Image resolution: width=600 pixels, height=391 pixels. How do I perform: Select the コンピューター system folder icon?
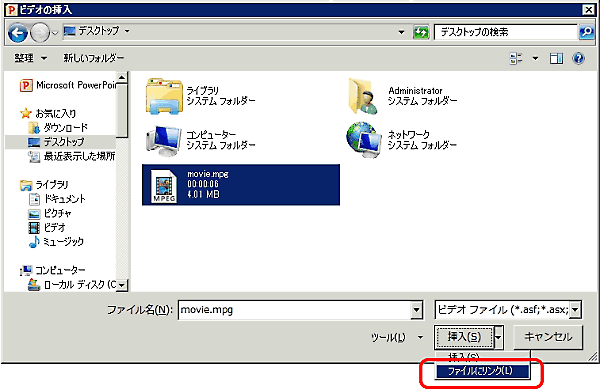164,140
